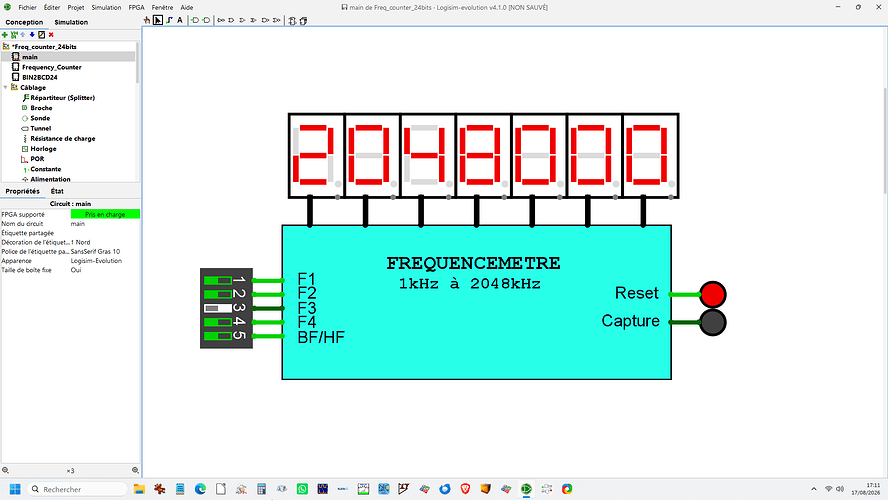888x500 pixels.
Task: Toggle DIP switch 4 for F4
Action: click(218, 322)
